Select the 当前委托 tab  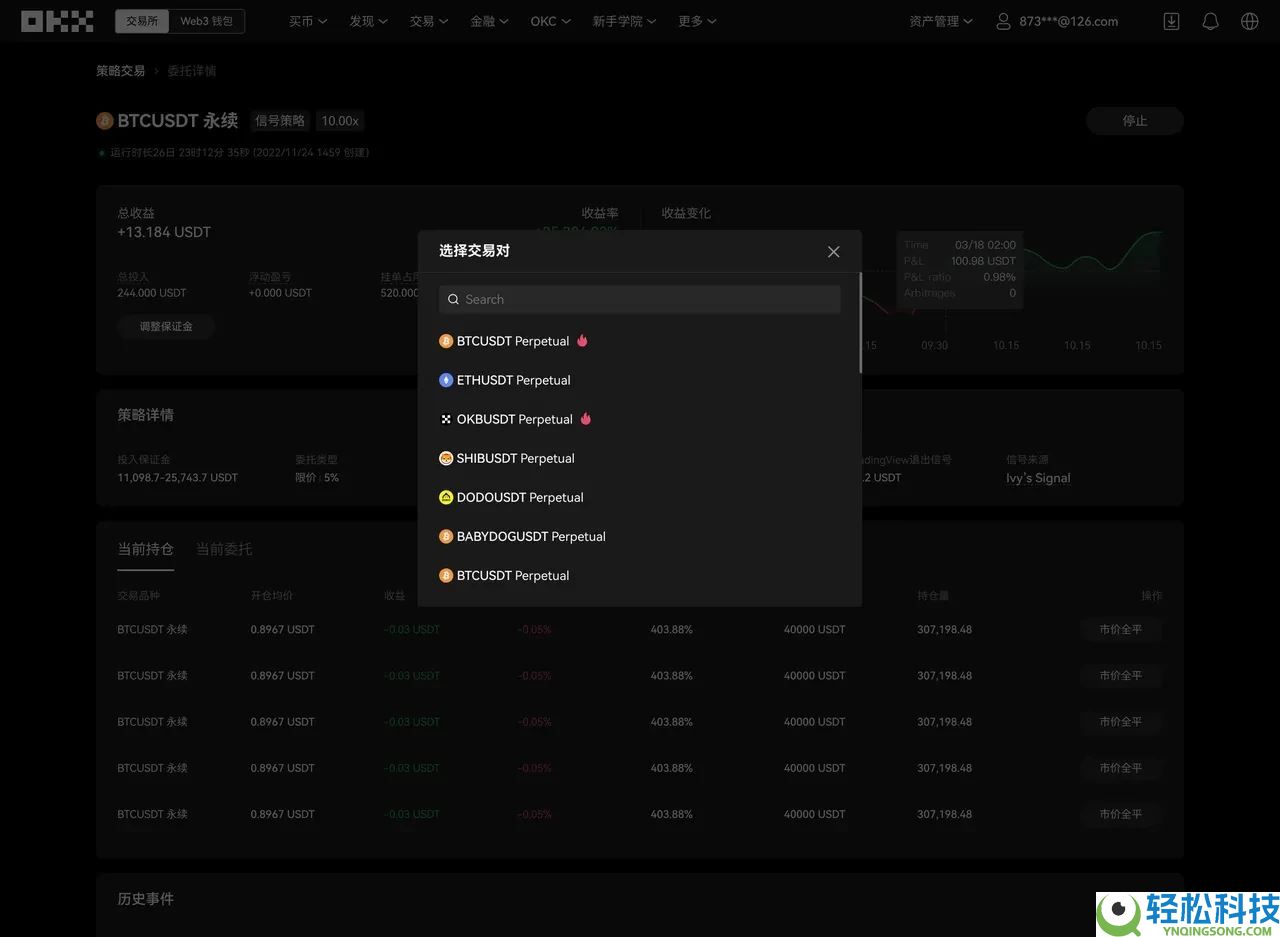pos(224,549)
